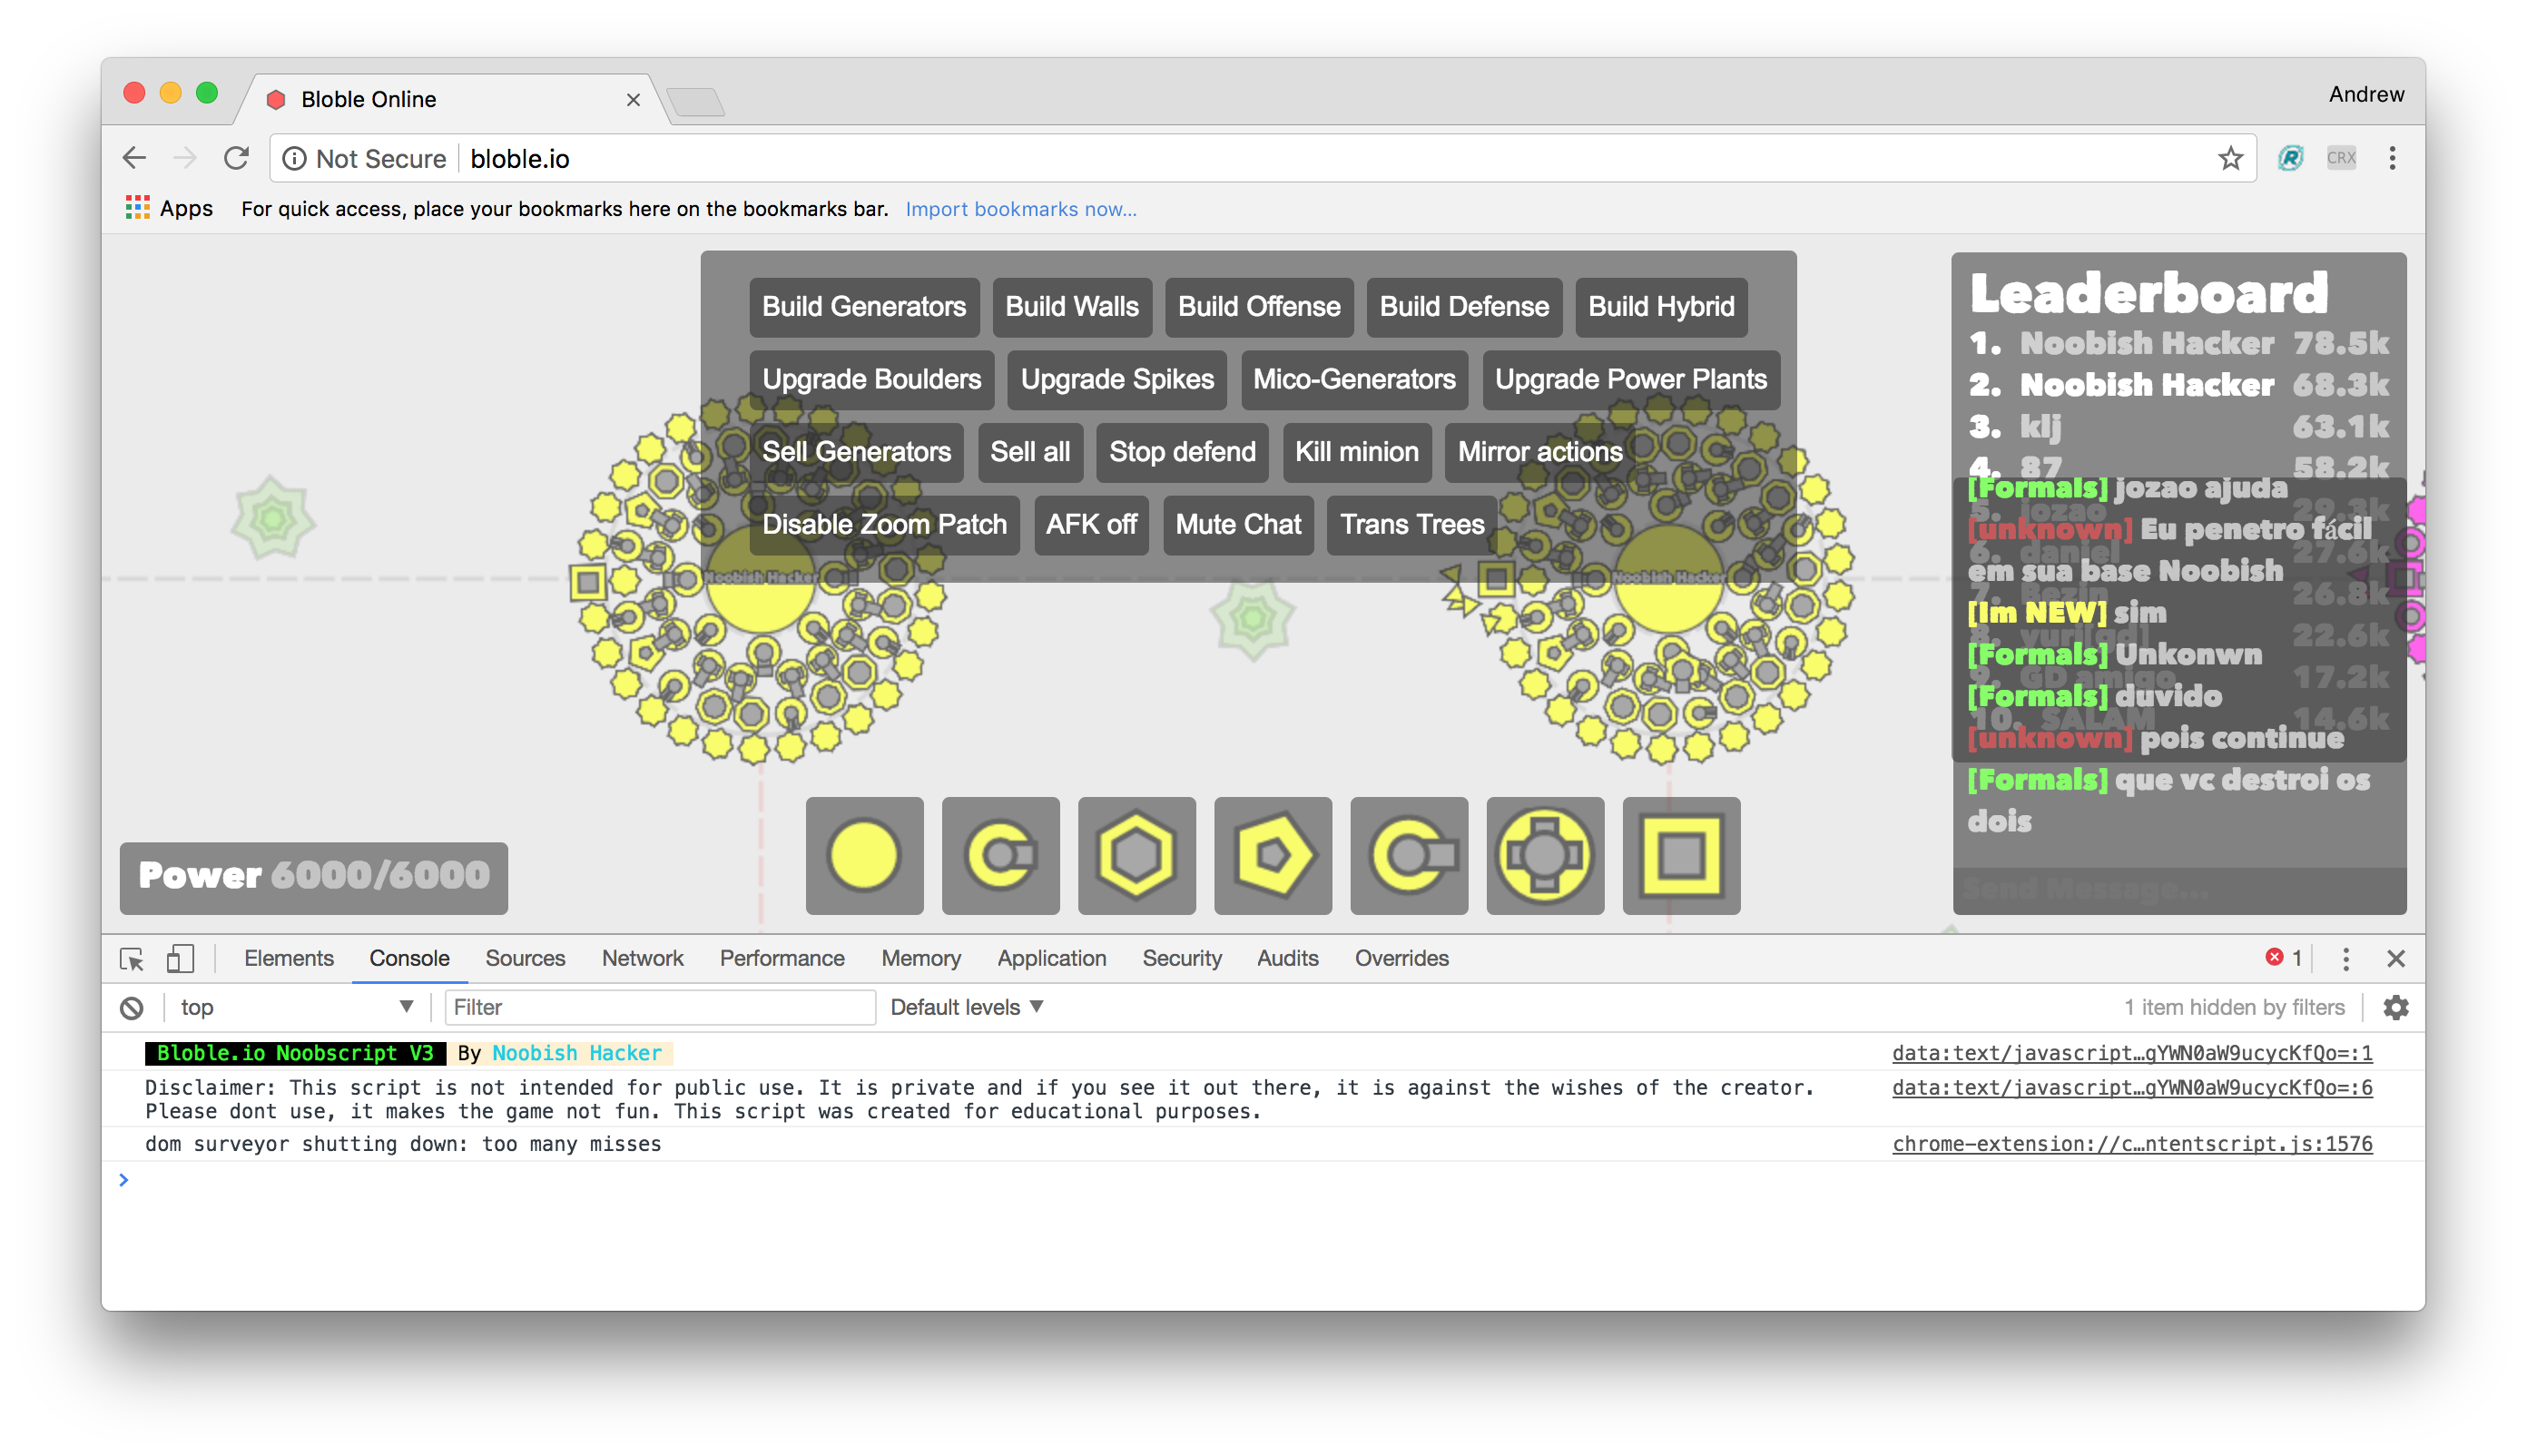The image size is (2527, 1456).
Task: Toggle Mute Chat in the script menu
Action: [1238, 524]
